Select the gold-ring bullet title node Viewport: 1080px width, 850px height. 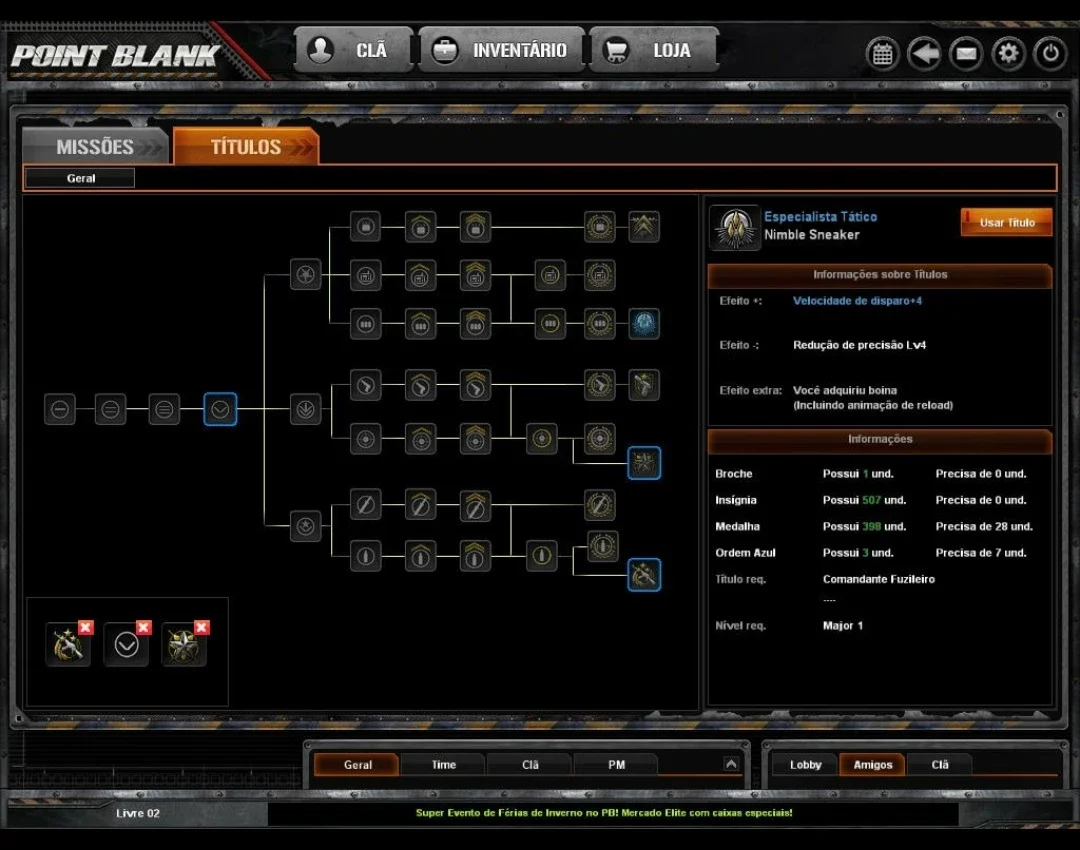click(542, 555)
